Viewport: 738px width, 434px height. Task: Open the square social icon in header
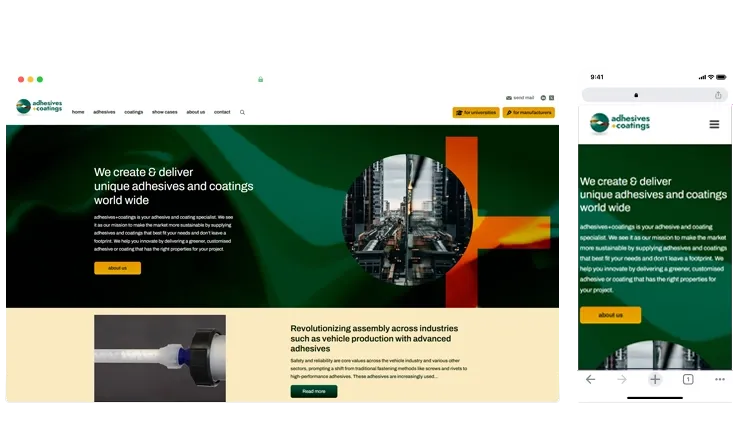click(x=551, y=98)
